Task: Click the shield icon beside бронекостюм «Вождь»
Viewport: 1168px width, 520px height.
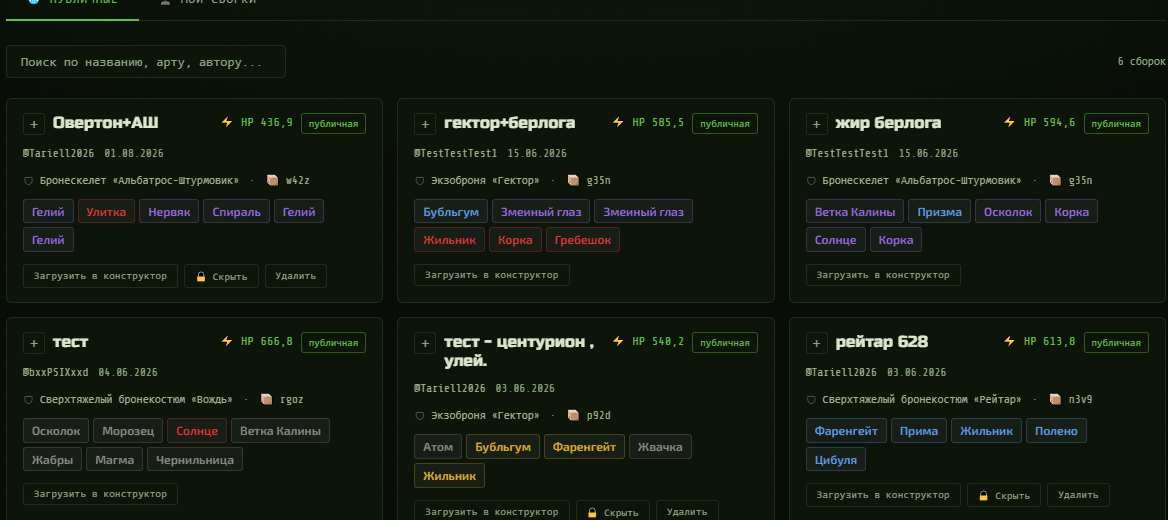Action: [x=28, y=399]
